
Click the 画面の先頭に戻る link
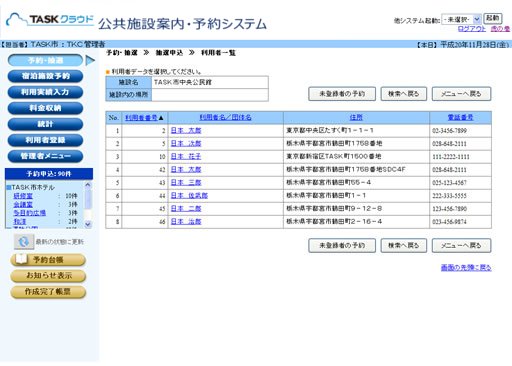tap(466, 268)
